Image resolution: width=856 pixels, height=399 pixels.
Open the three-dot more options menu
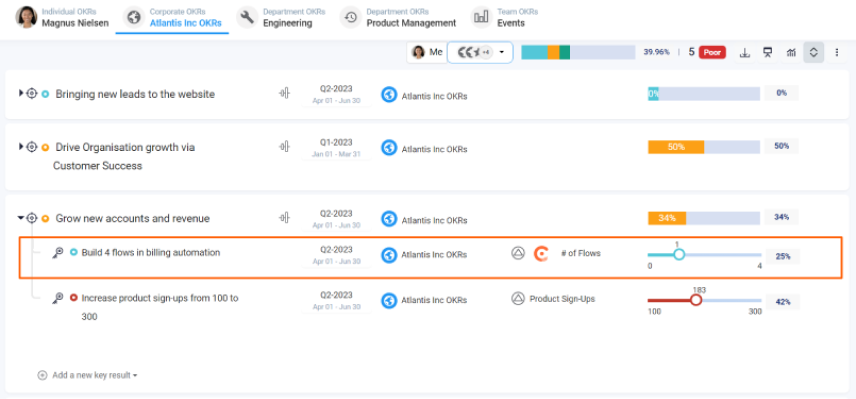(x=836, y=52)
